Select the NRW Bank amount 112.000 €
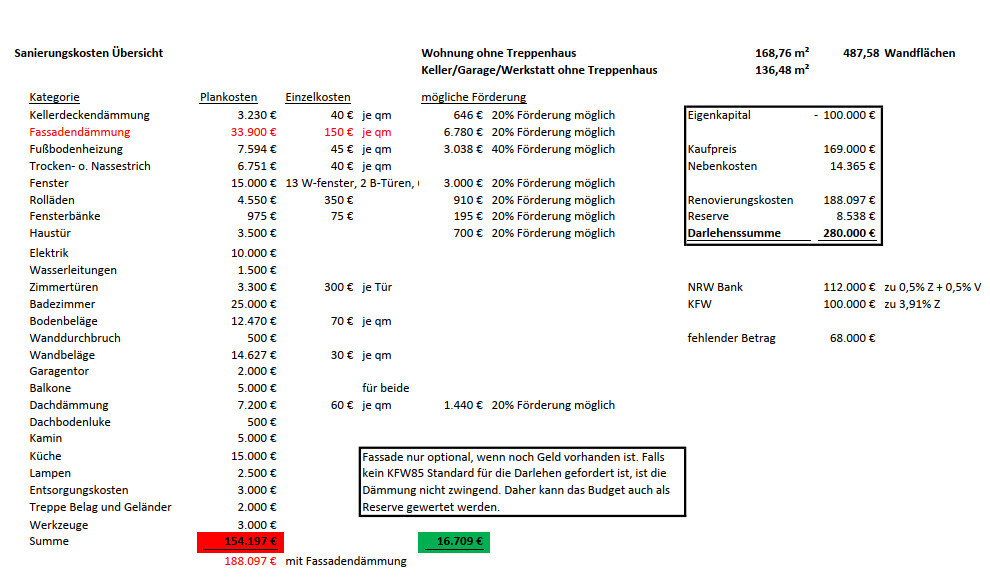The image size is (990, 577). [849, 287]
